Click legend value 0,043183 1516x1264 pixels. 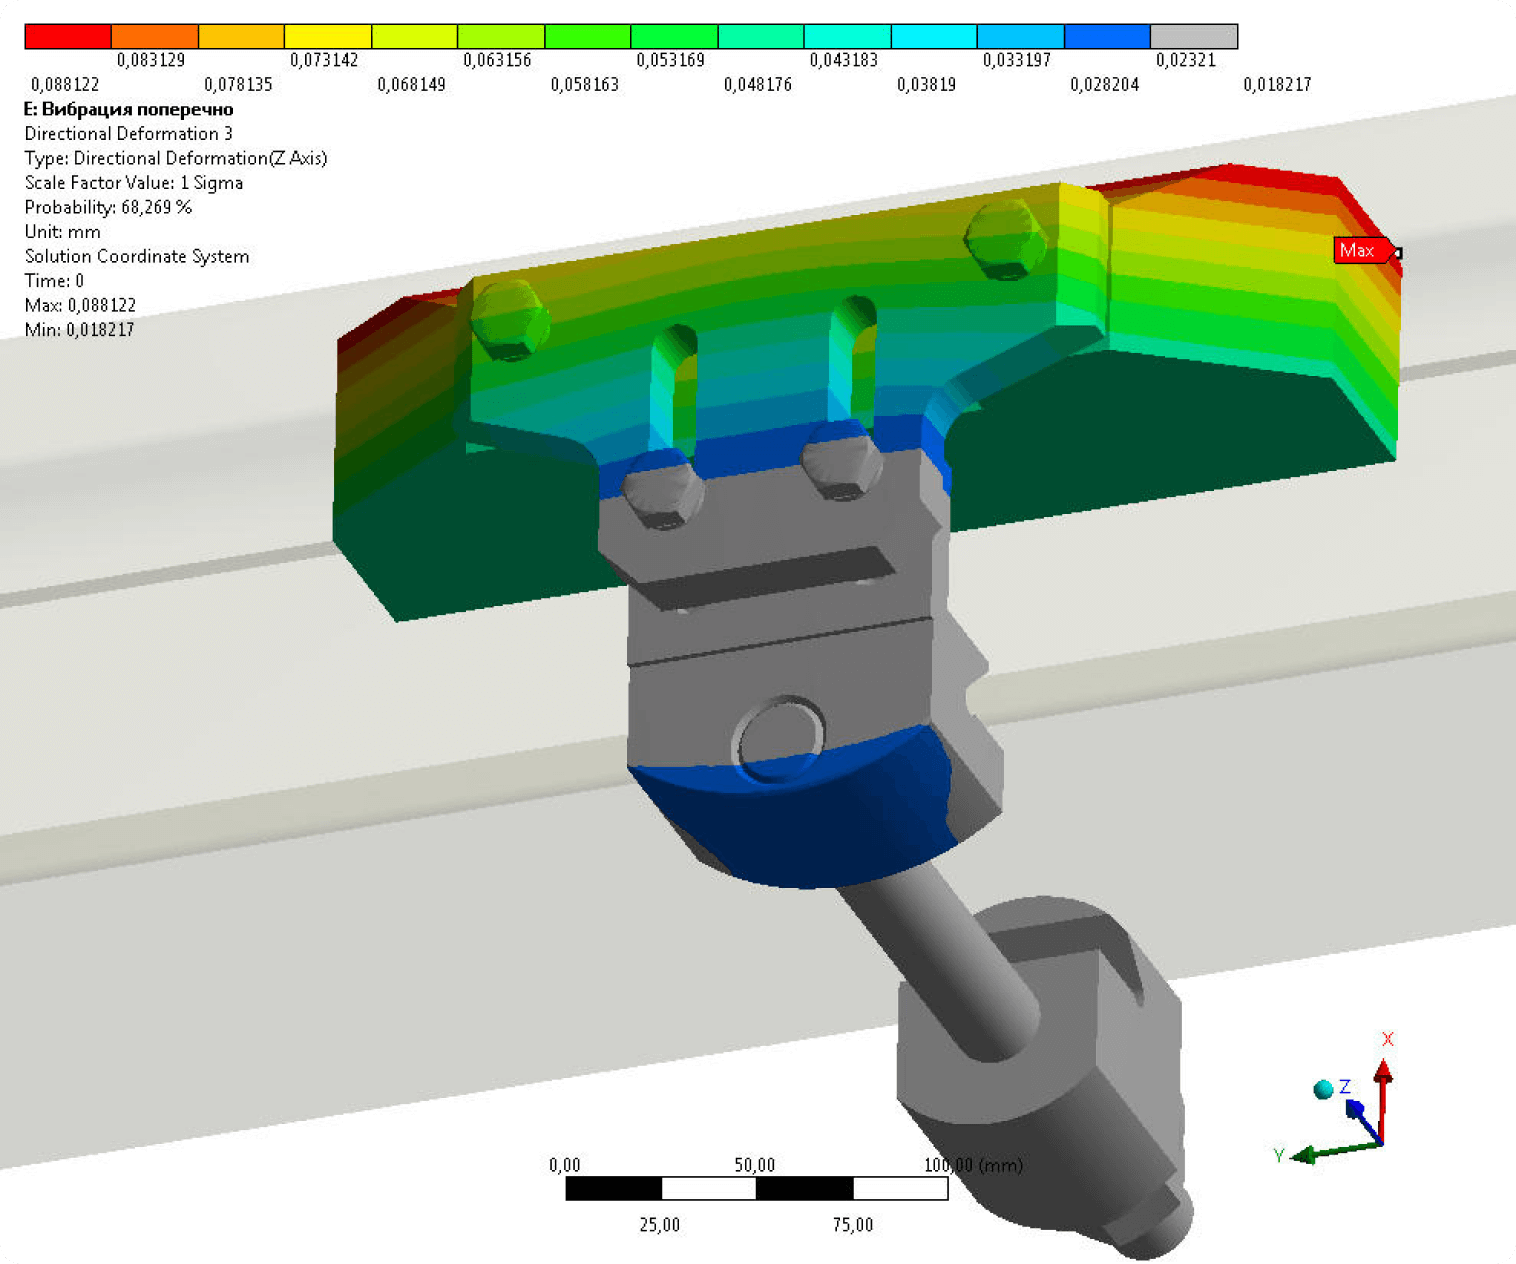click(843, 60)
